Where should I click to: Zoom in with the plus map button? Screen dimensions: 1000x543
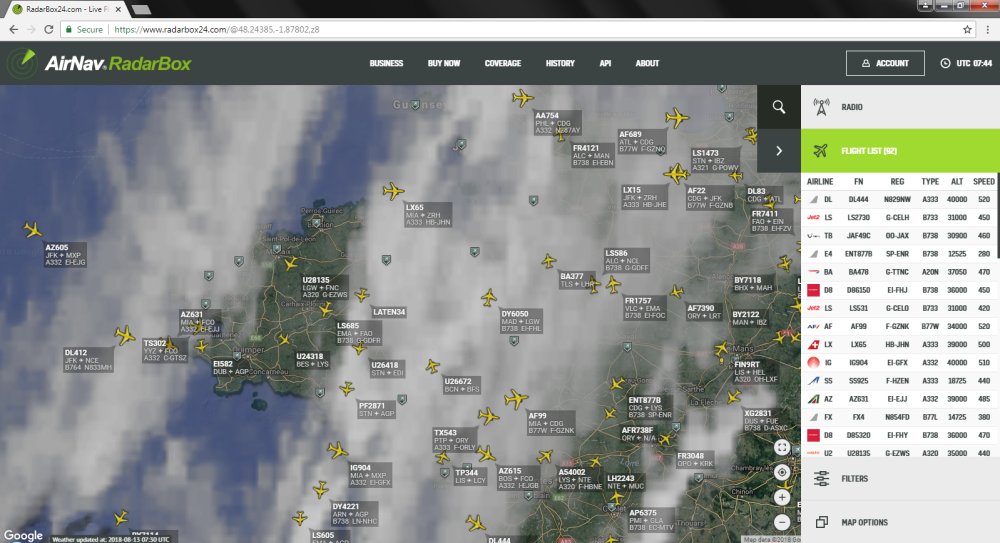782,497
